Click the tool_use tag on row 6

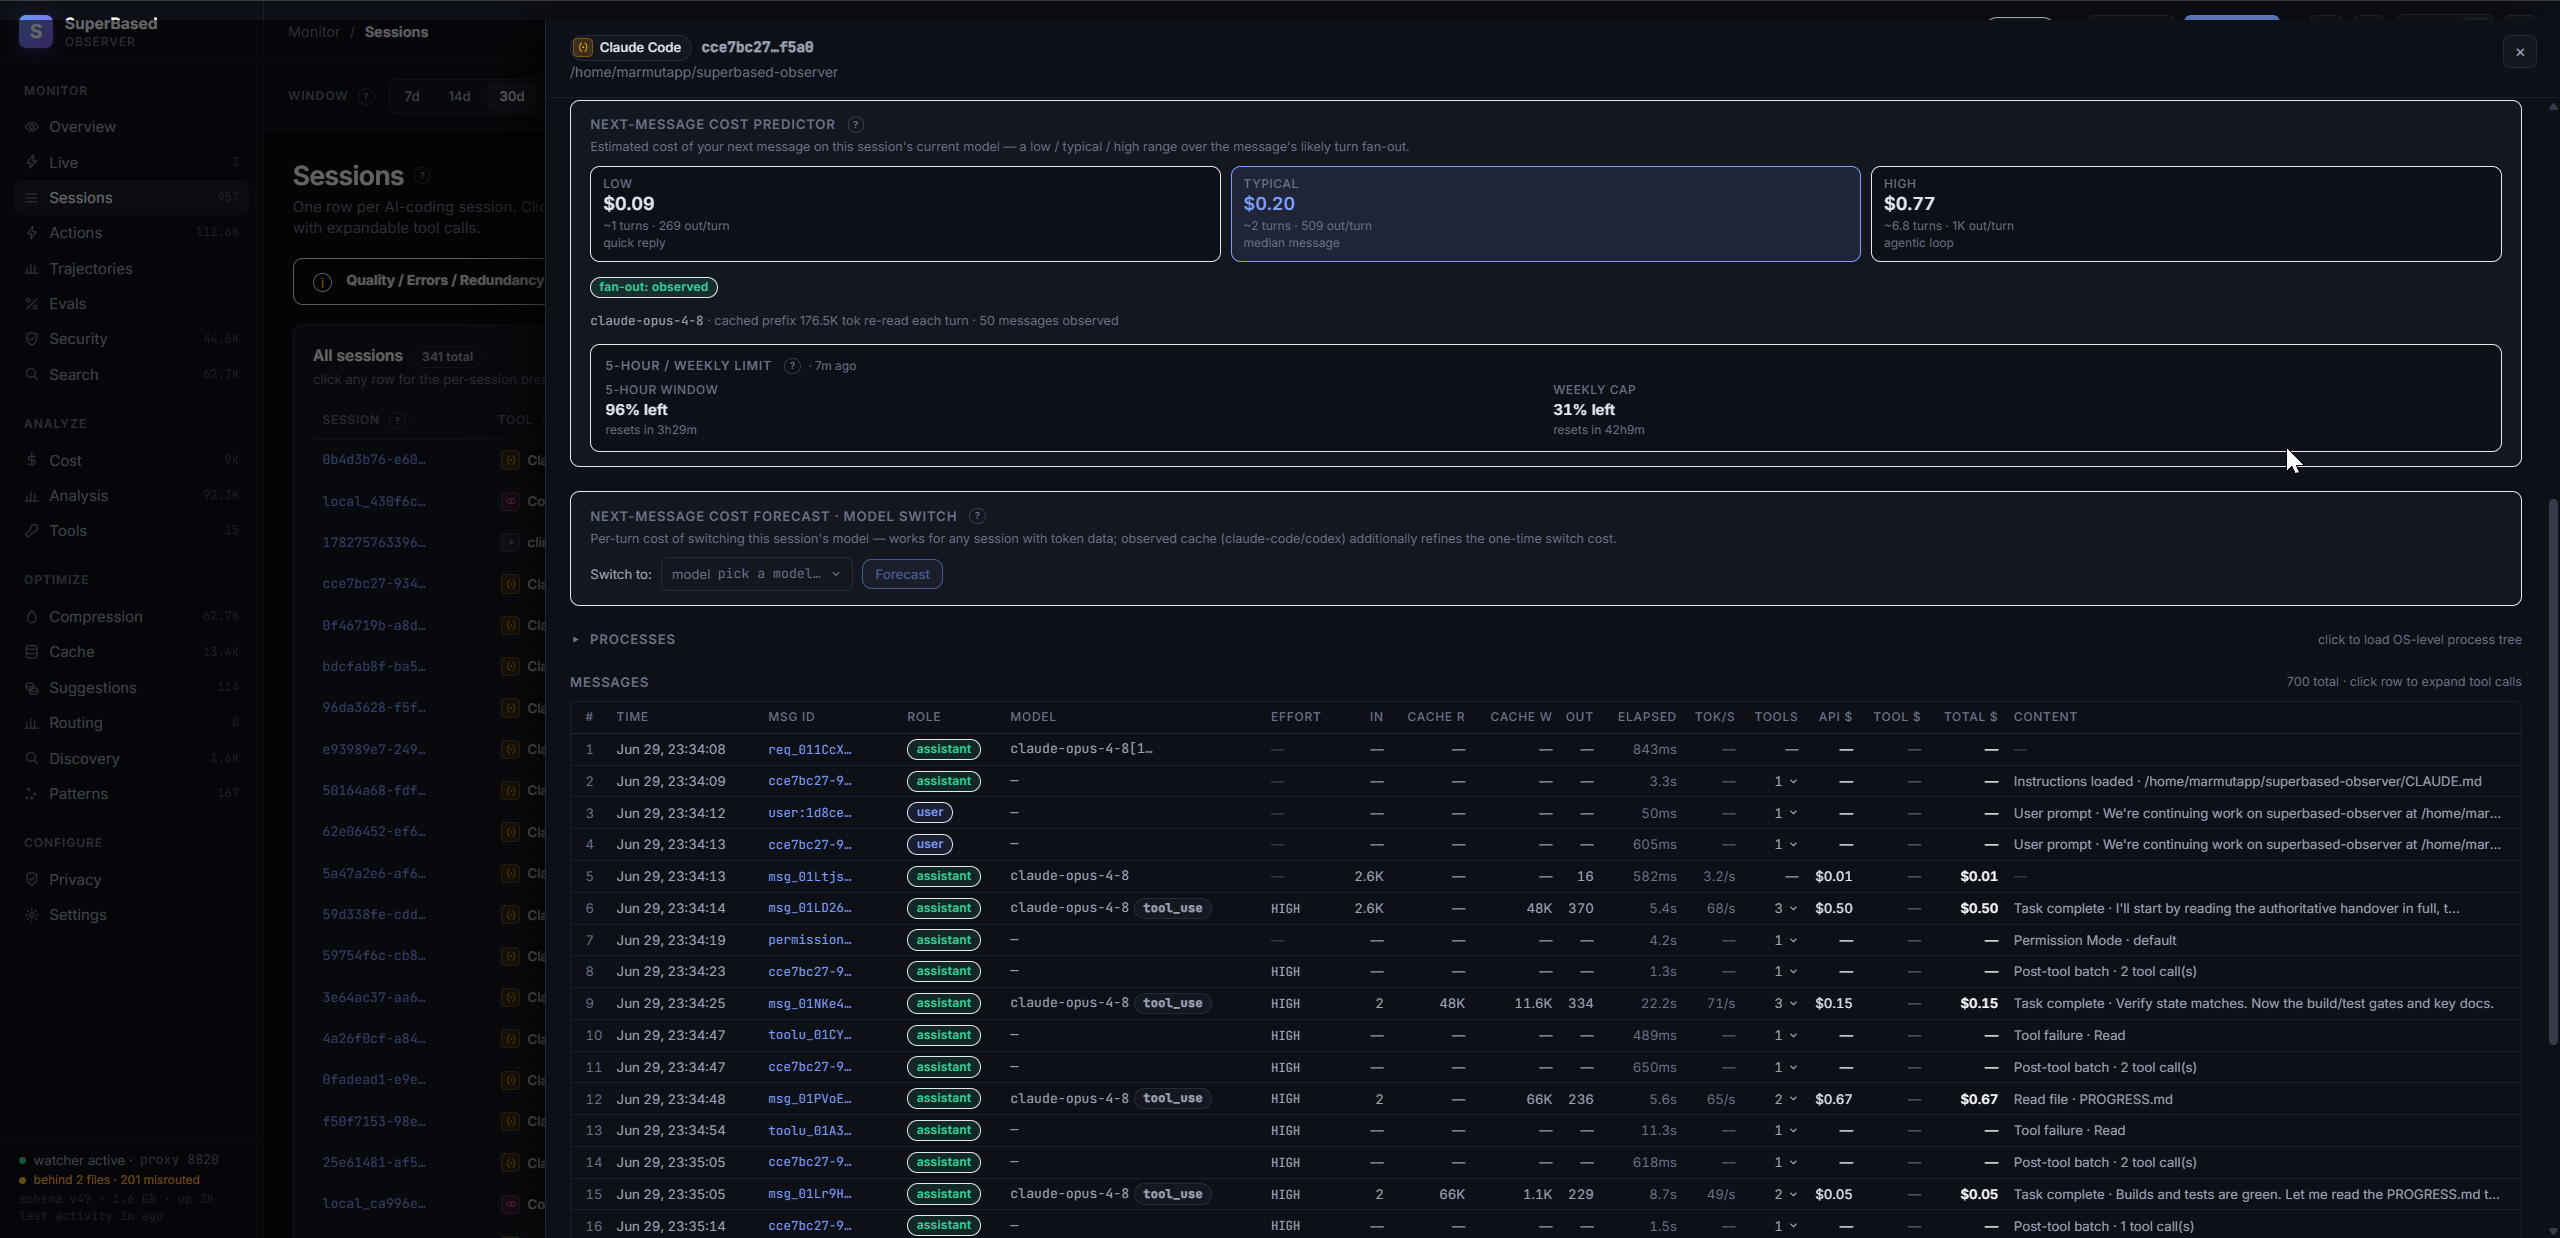pos(1172,908)
